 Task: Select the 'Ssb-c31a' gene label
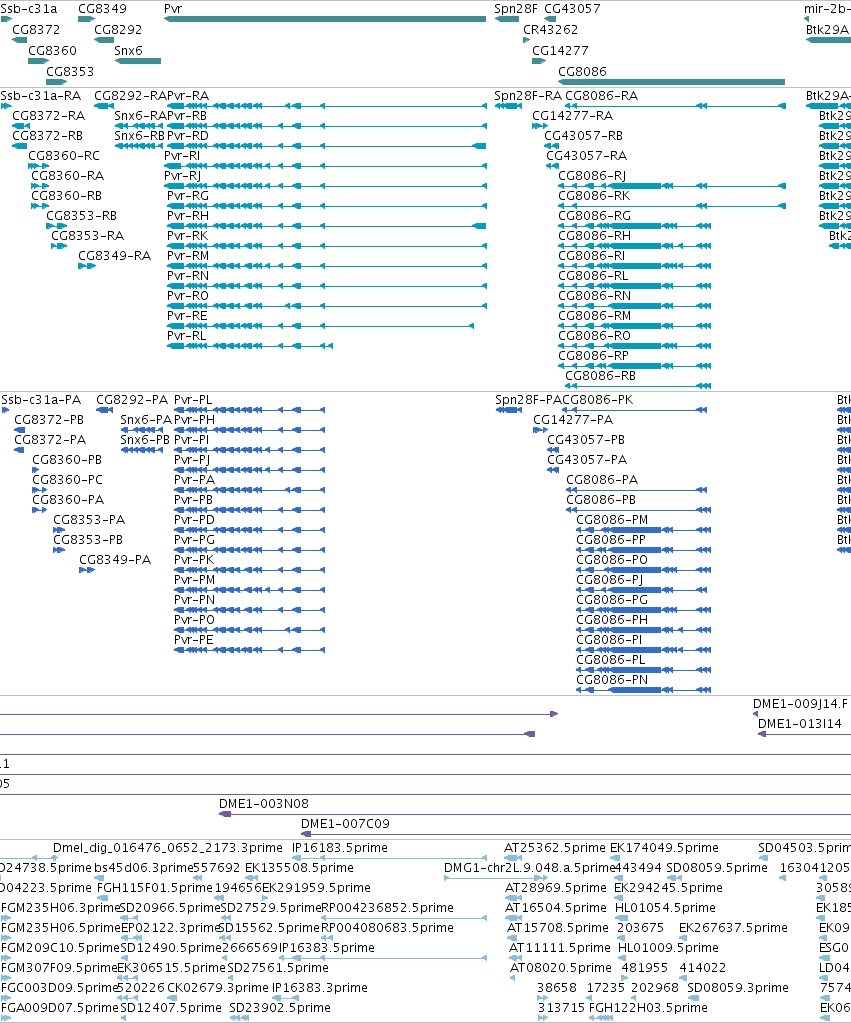pyautogui.click(x=29, y=9)
